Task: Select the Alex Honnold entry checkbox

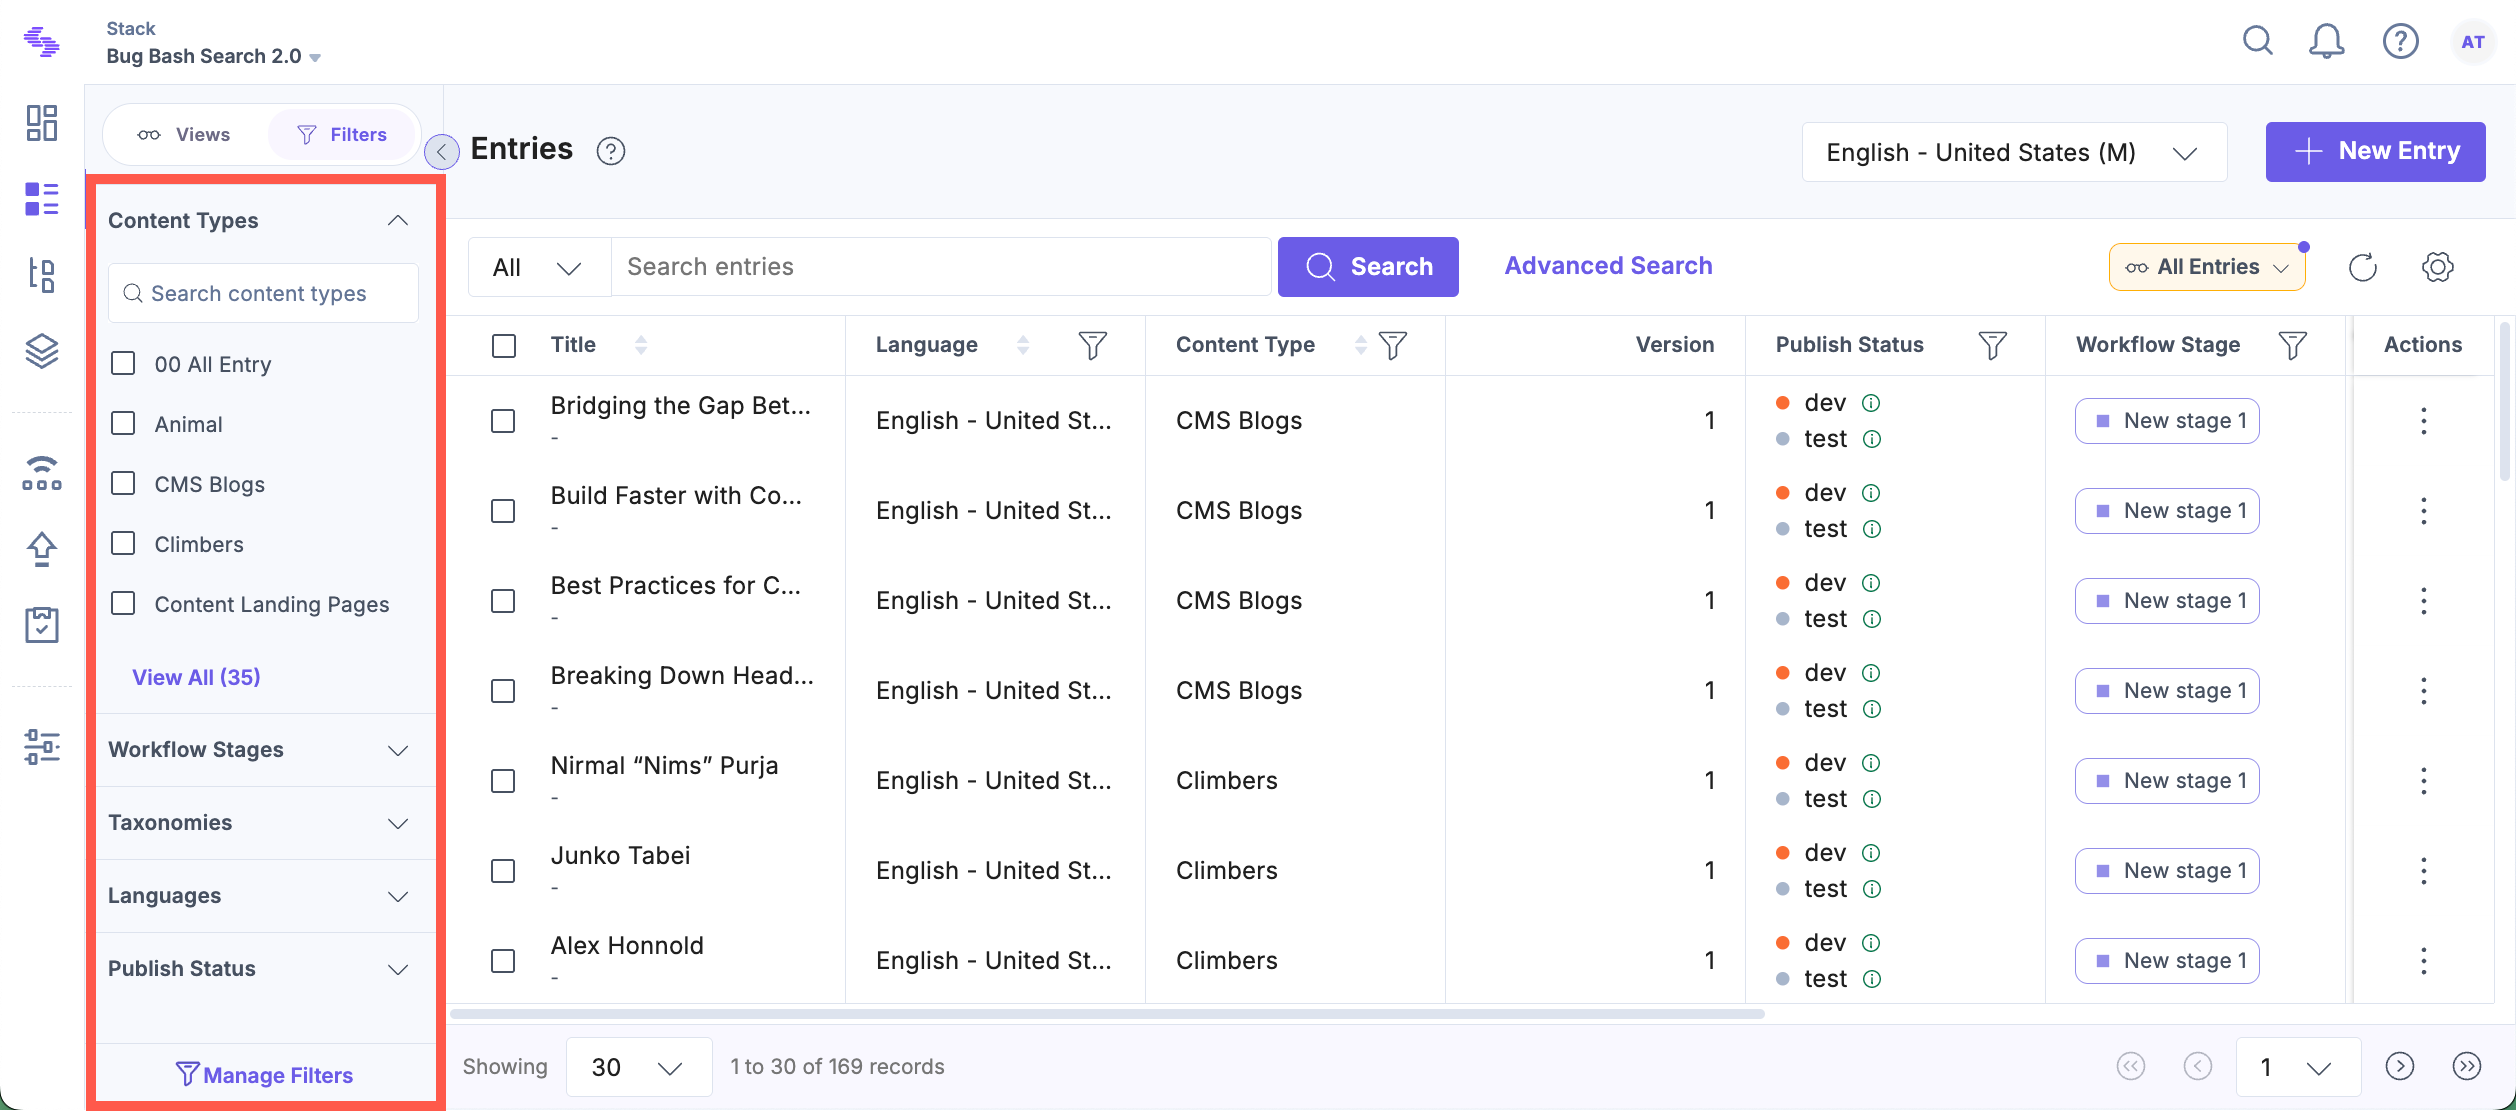Action: (503, 961)
